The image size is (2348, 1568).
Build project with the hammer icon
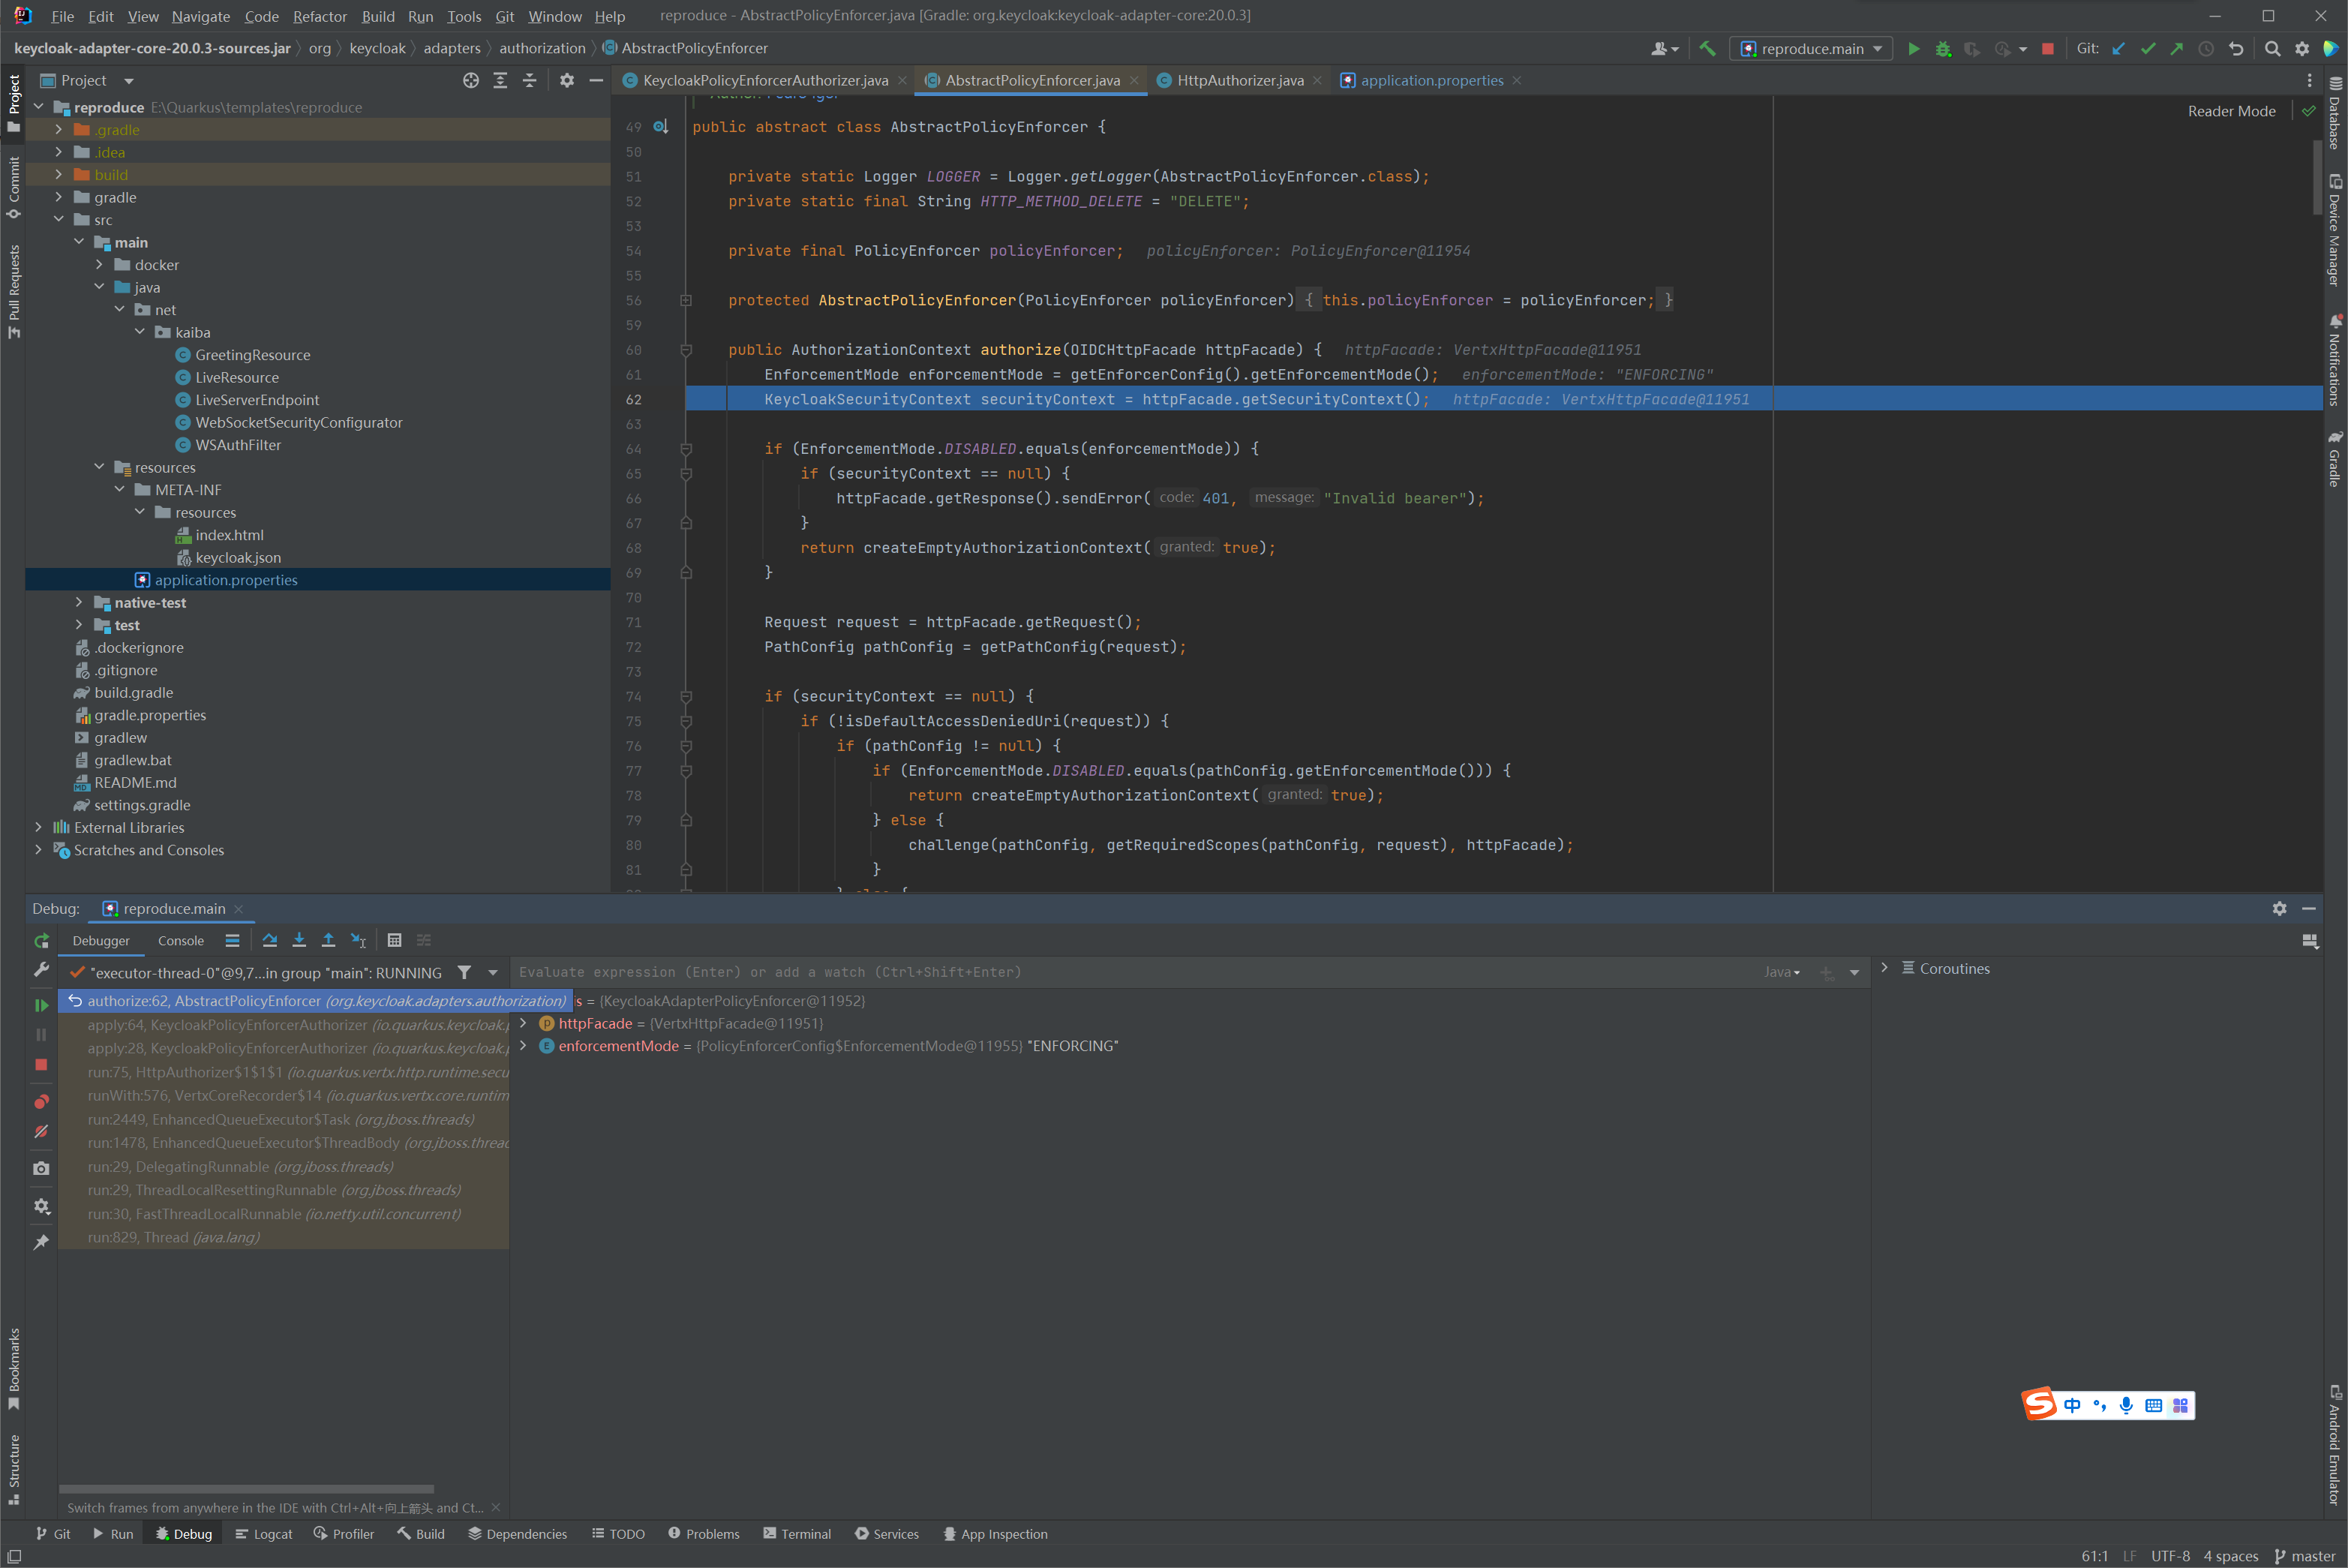1707,48
